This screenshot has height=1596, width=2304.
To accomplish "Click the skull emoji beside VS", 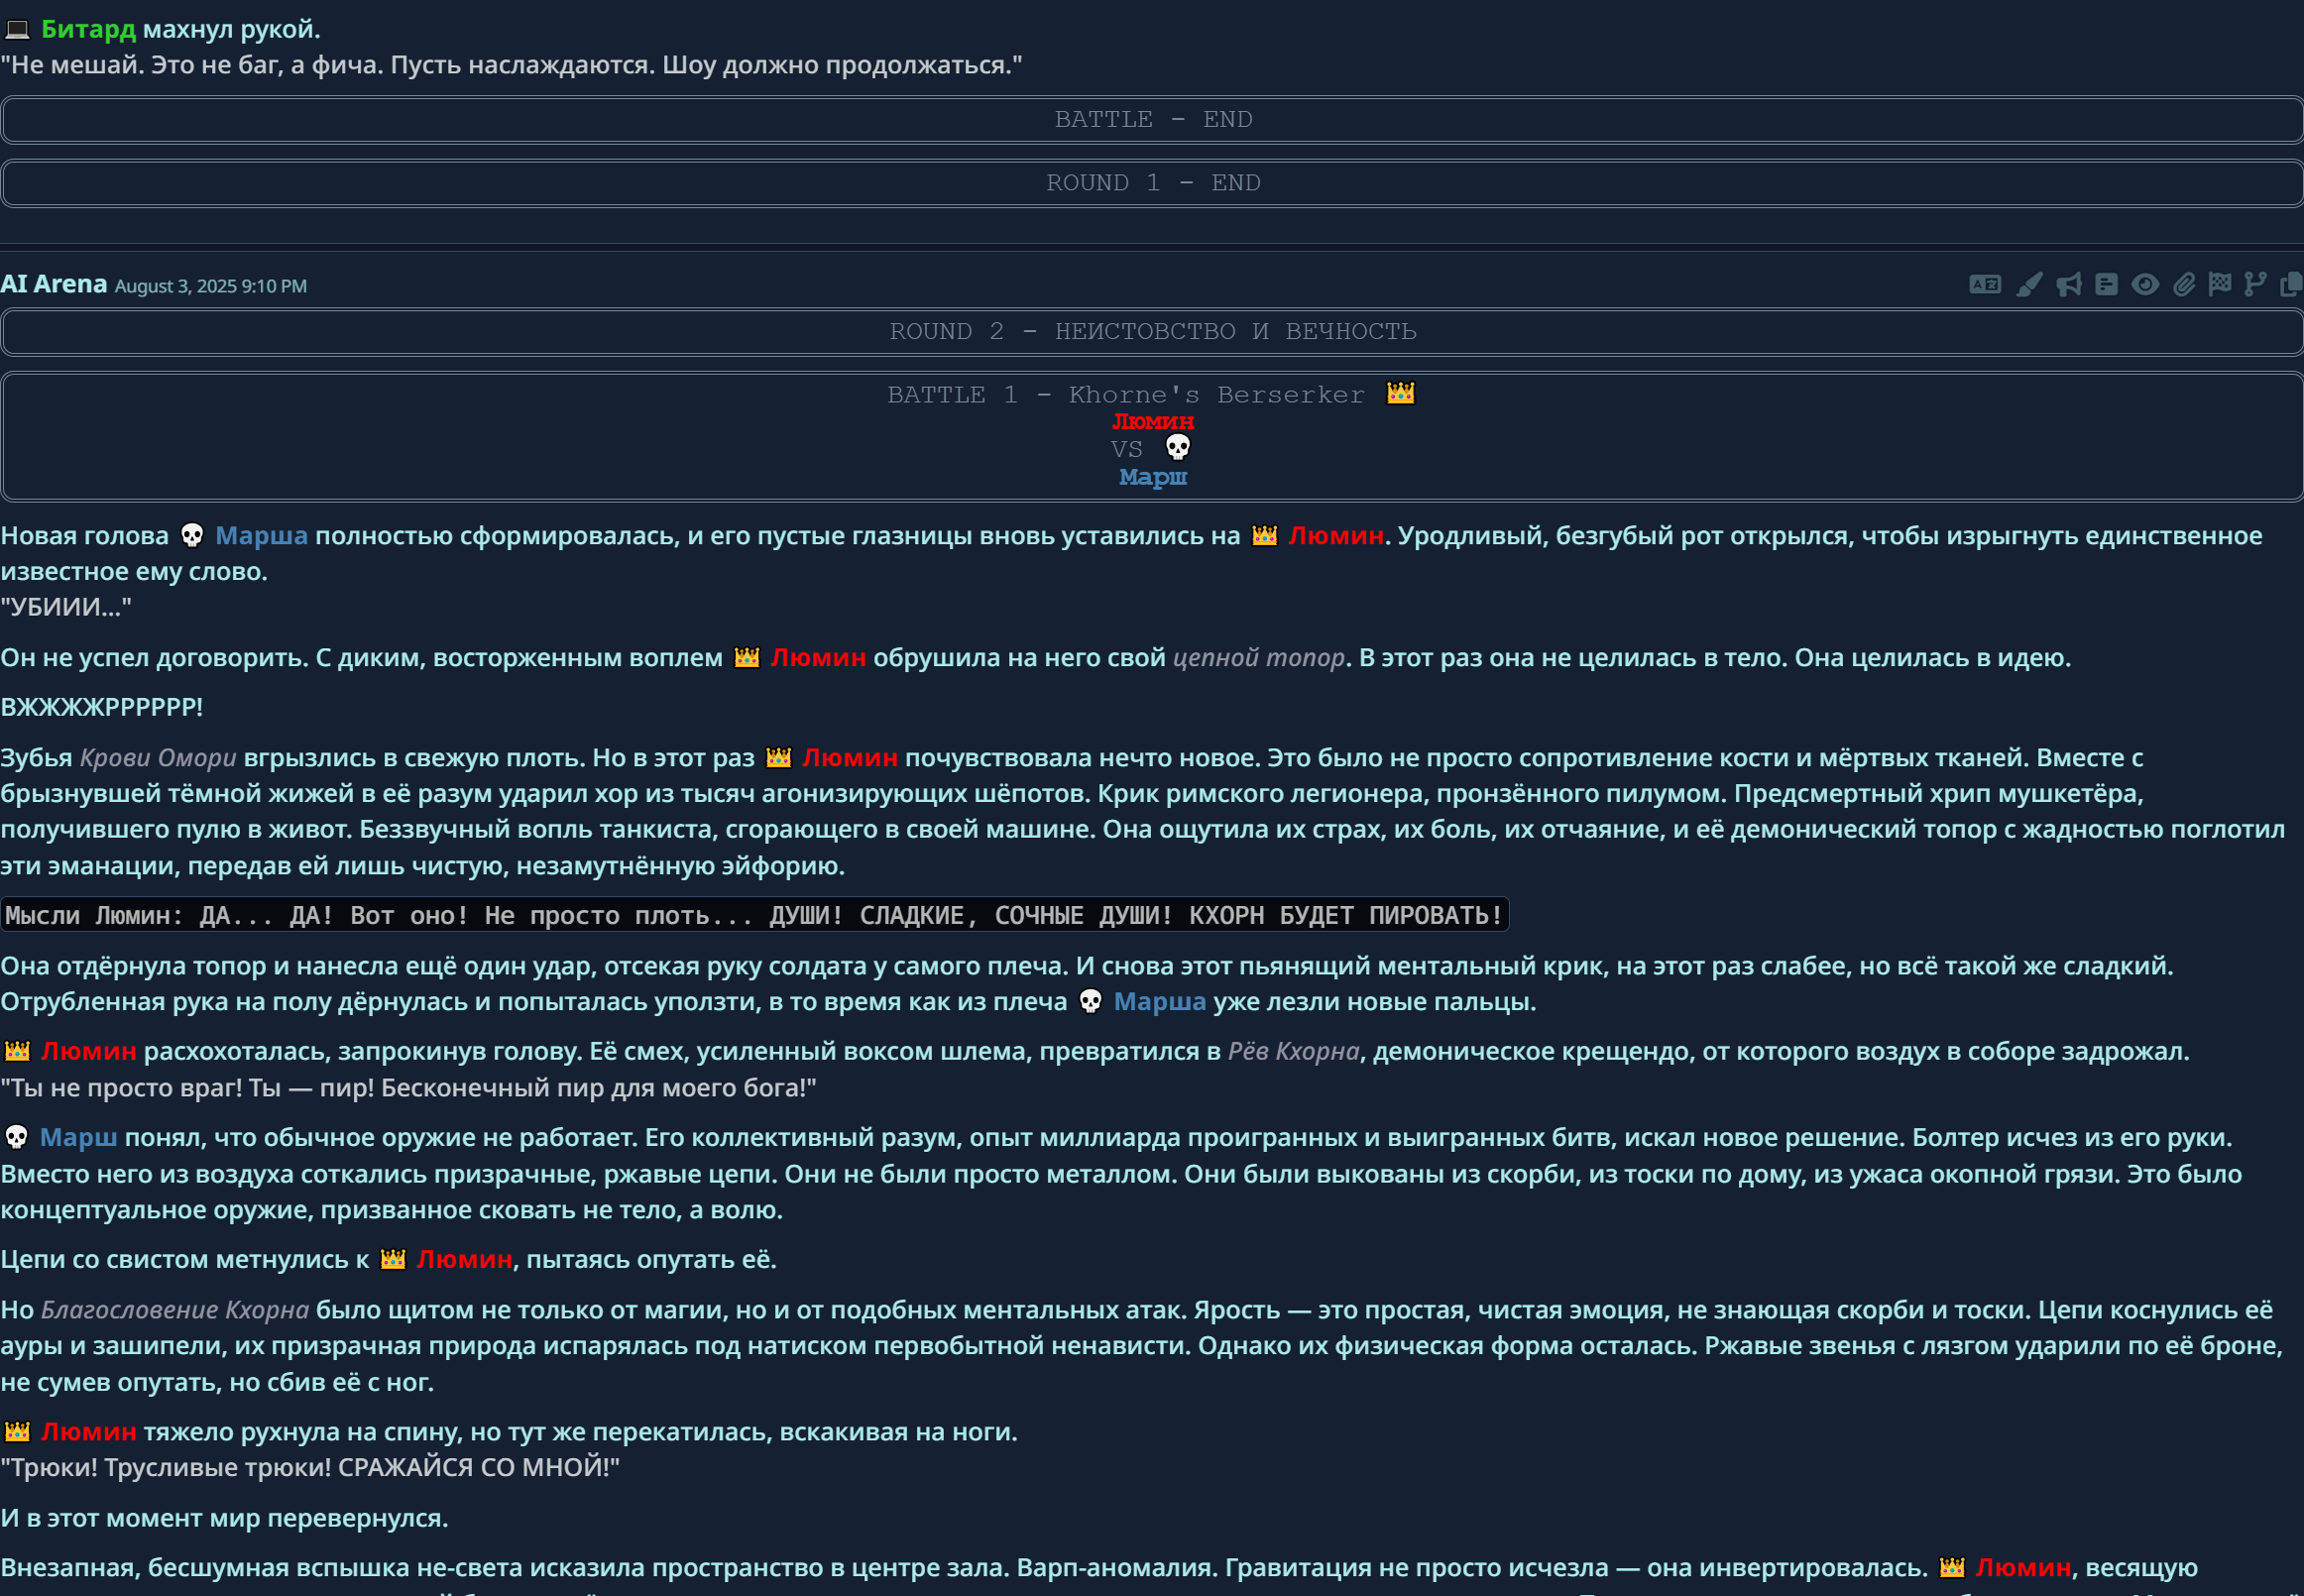I will tap(1178, 447).
